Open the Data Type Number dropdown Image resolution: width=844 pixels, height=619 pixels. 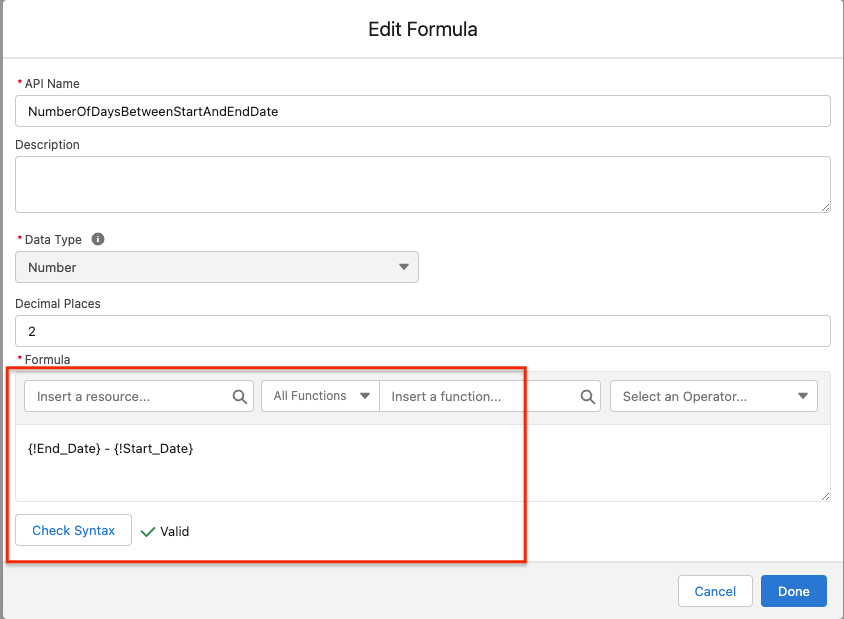tap(217, 267)
